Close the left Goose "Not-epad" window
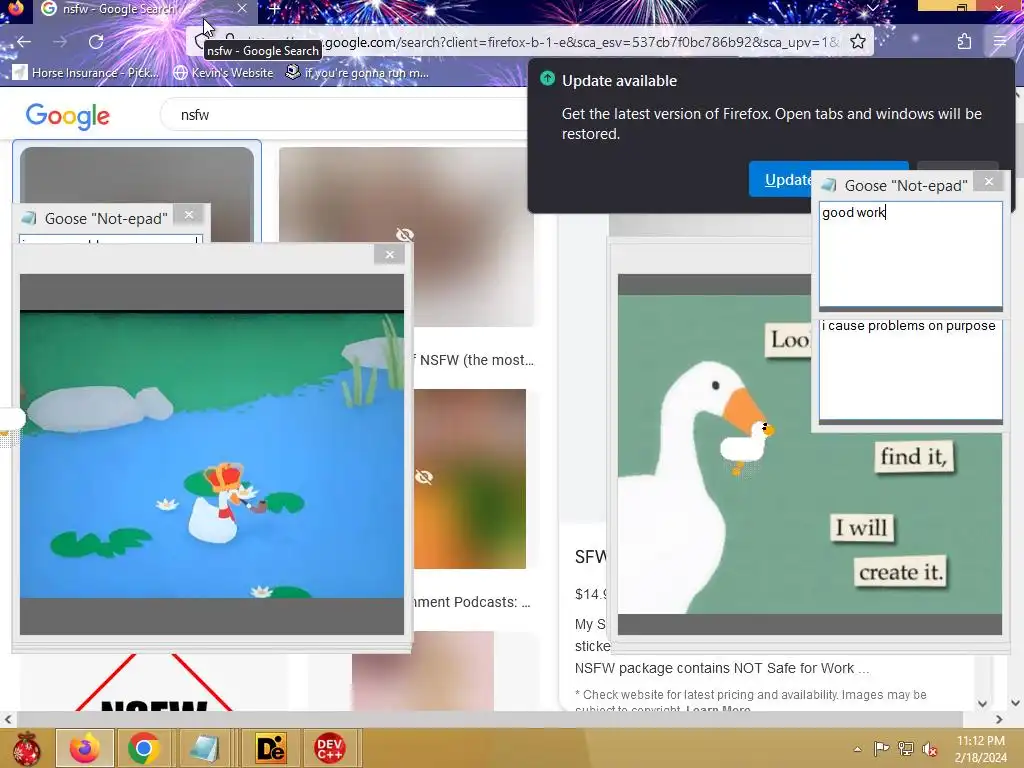The height and width of the screenshot is (768, 1024). tap(189, 214)
